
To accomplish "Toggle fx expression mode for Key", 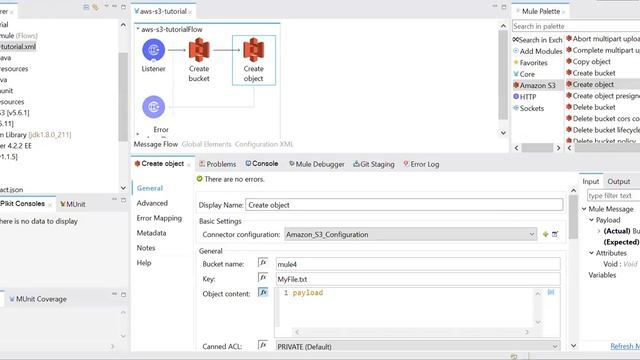I will 263,278.
